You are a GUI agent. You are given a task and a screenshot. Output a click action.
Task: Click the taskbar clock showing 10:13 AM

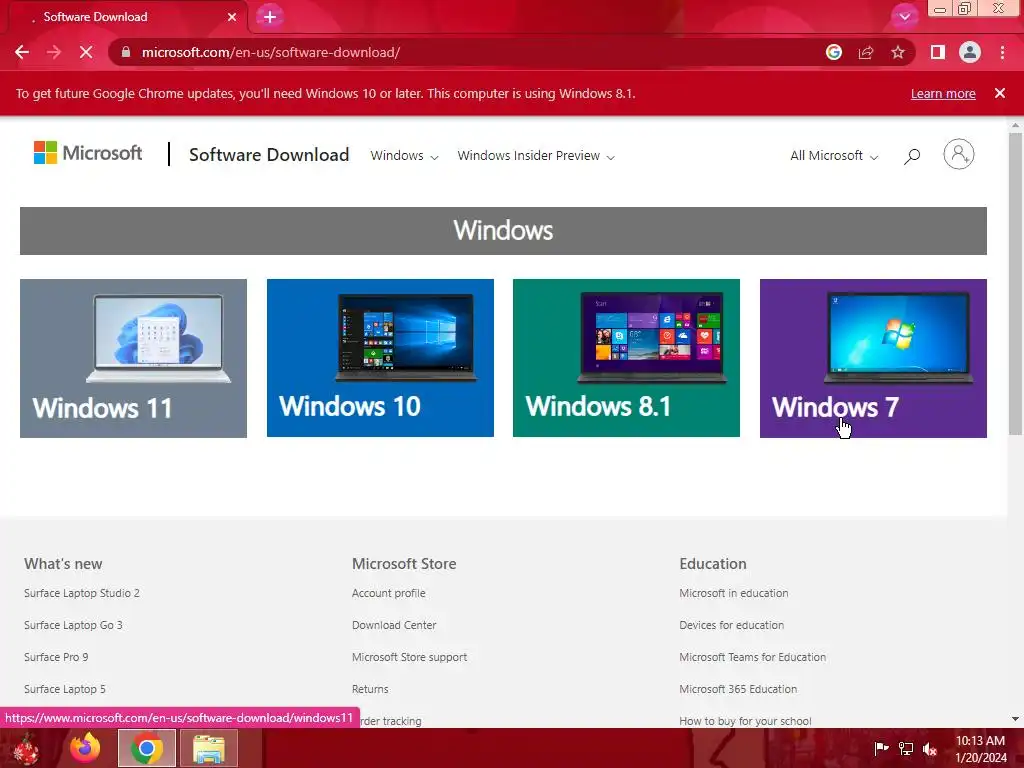(981, 748)
